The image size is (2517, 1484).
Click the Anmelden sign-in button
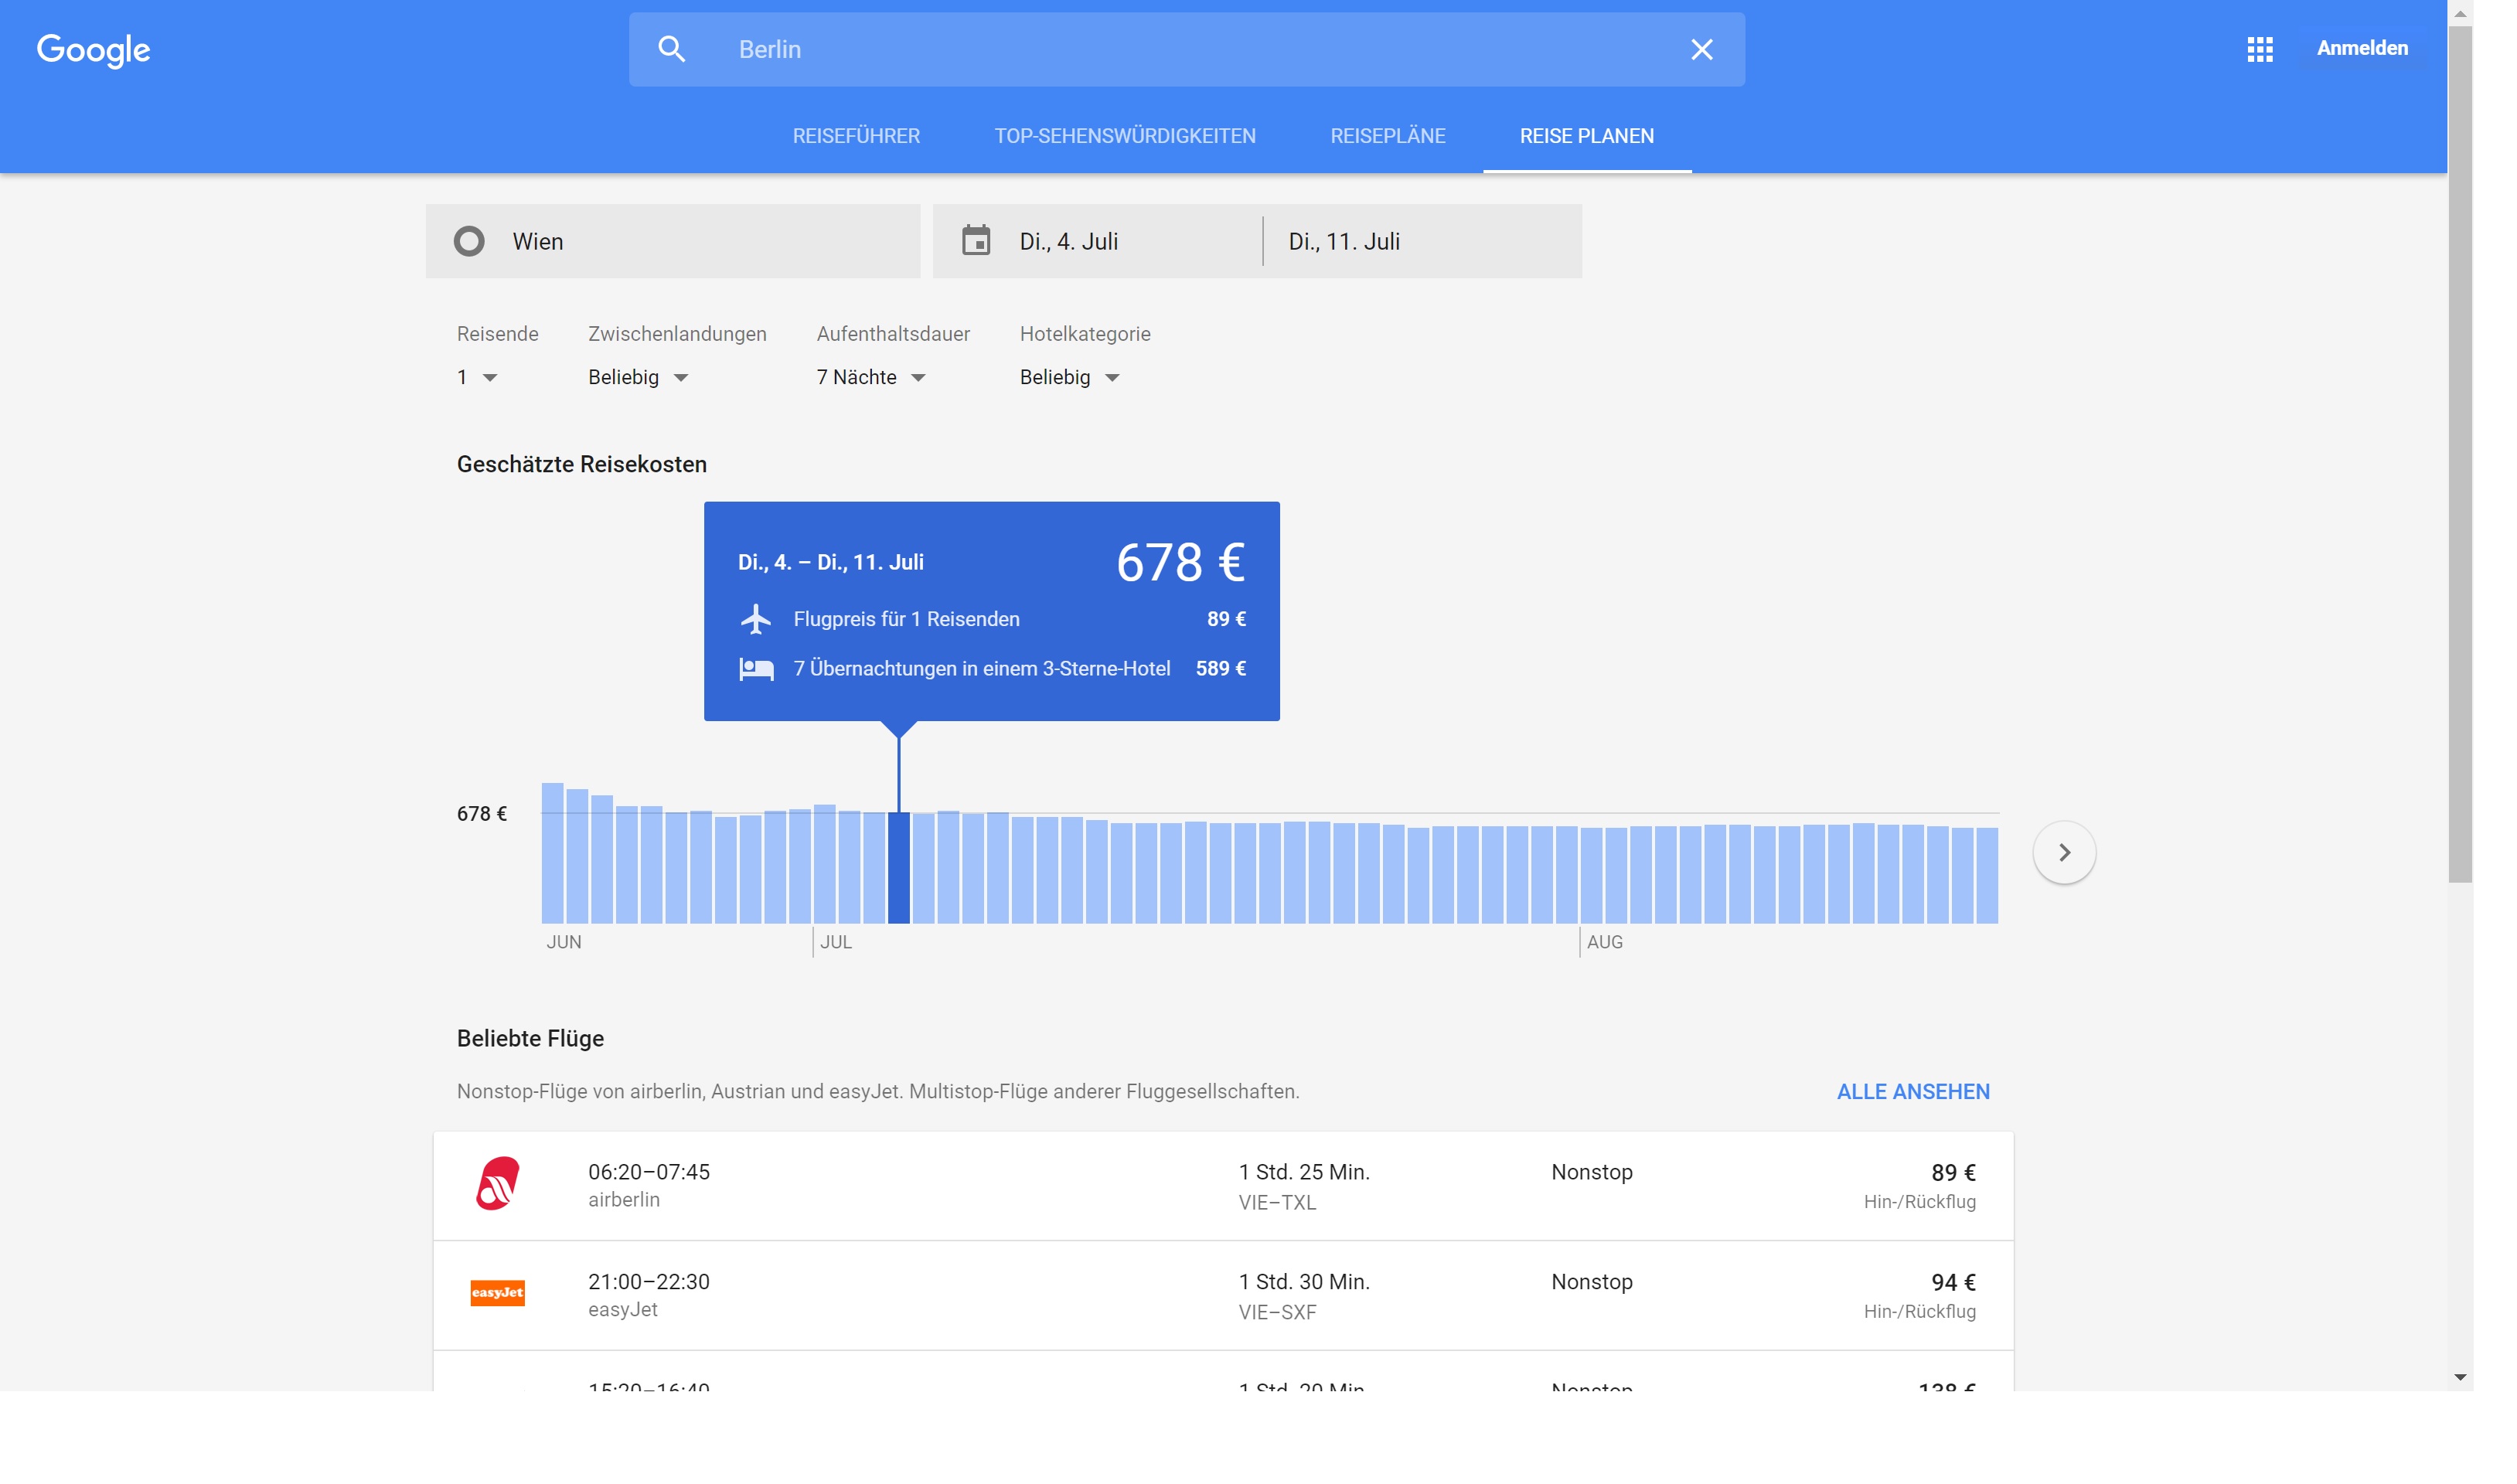click(2361, 48)
